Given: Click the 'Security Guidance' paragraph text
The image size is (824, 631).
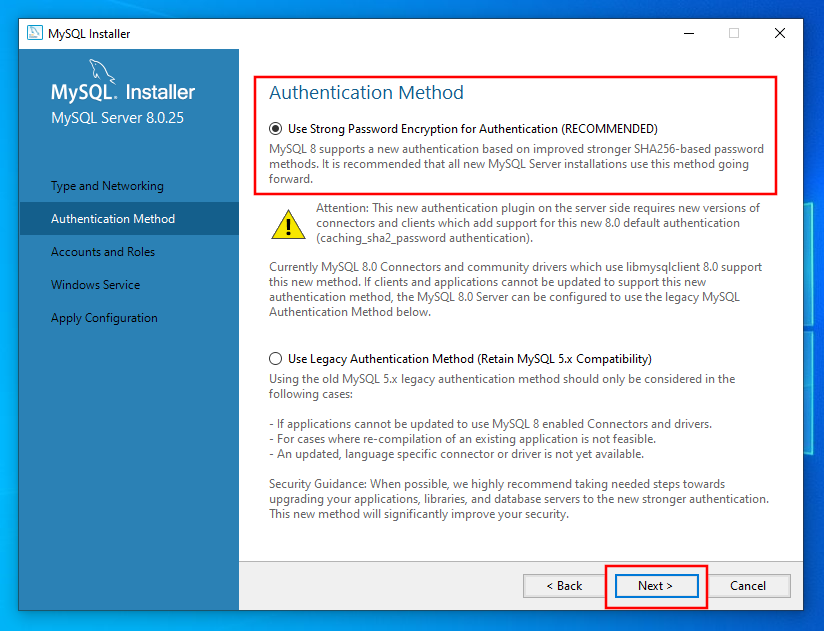Looking at the screenshot, I should 519,499.
